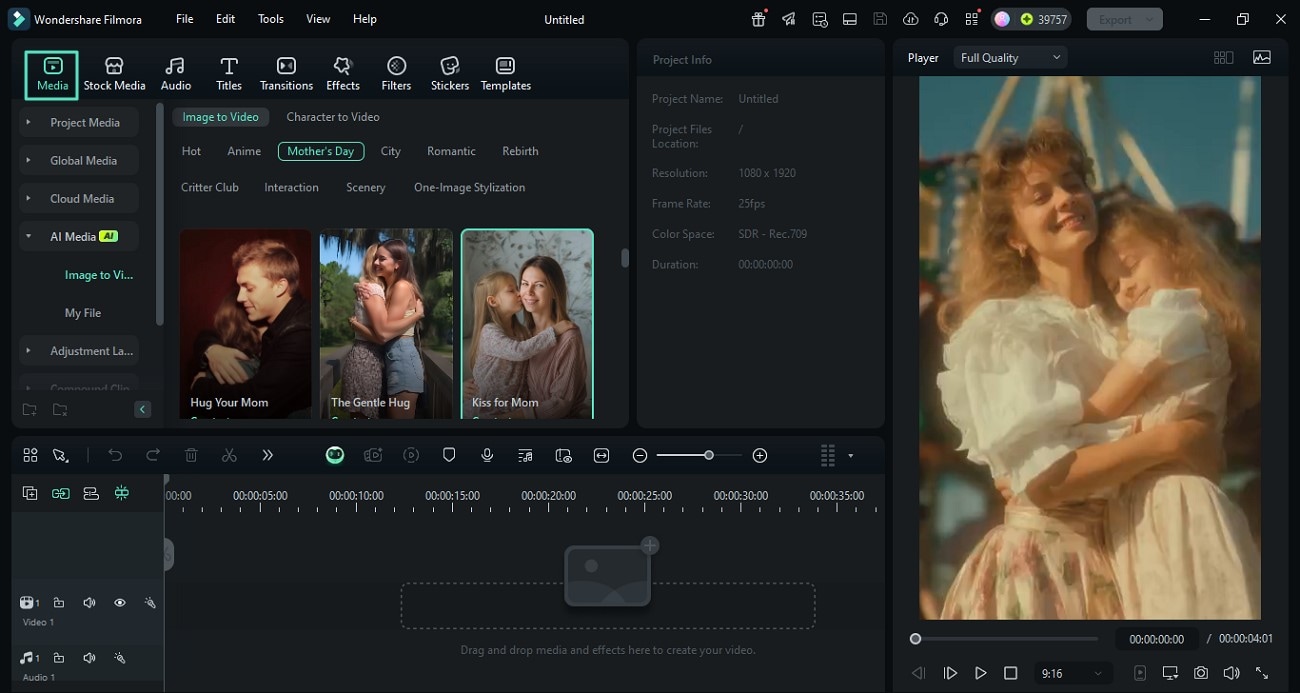Select the Anime category filter
The width and height of the screenshot is (1300, 693).
pos(244,151)
